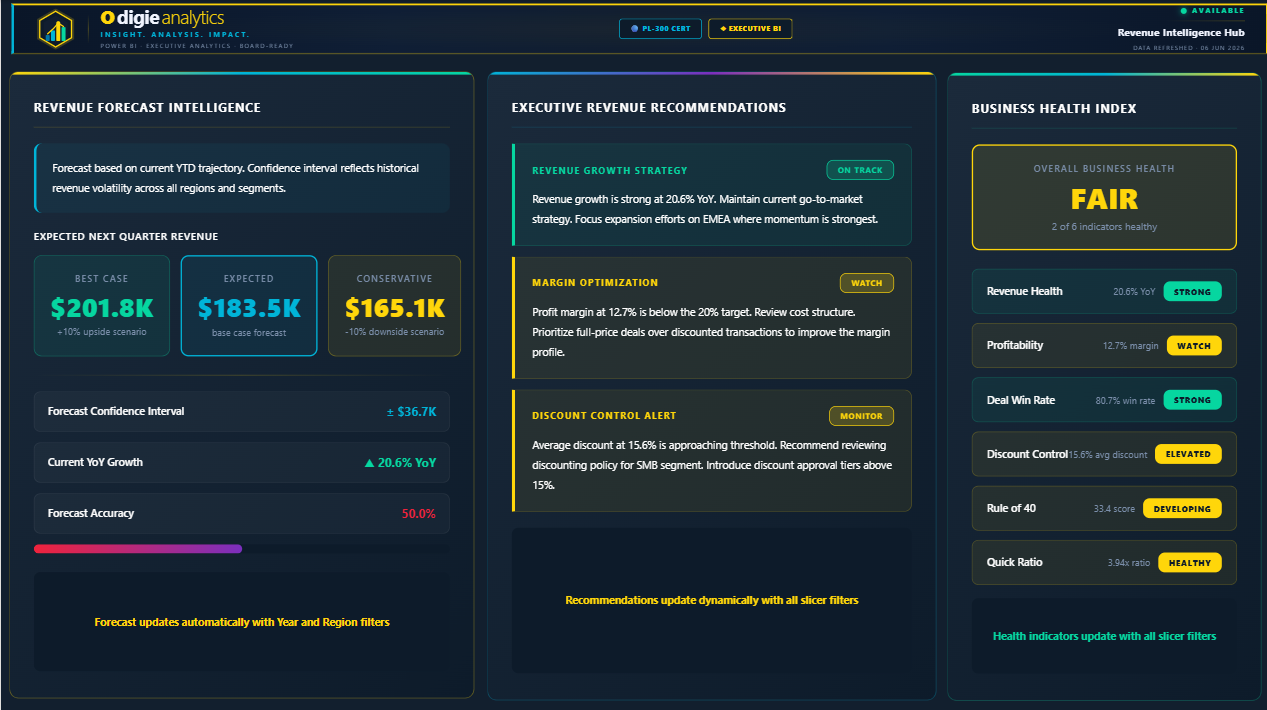The image size is (1267, 710).
Task: Click the Forecast Accuracy 50.0% value
Action: (x=419, y=513)
